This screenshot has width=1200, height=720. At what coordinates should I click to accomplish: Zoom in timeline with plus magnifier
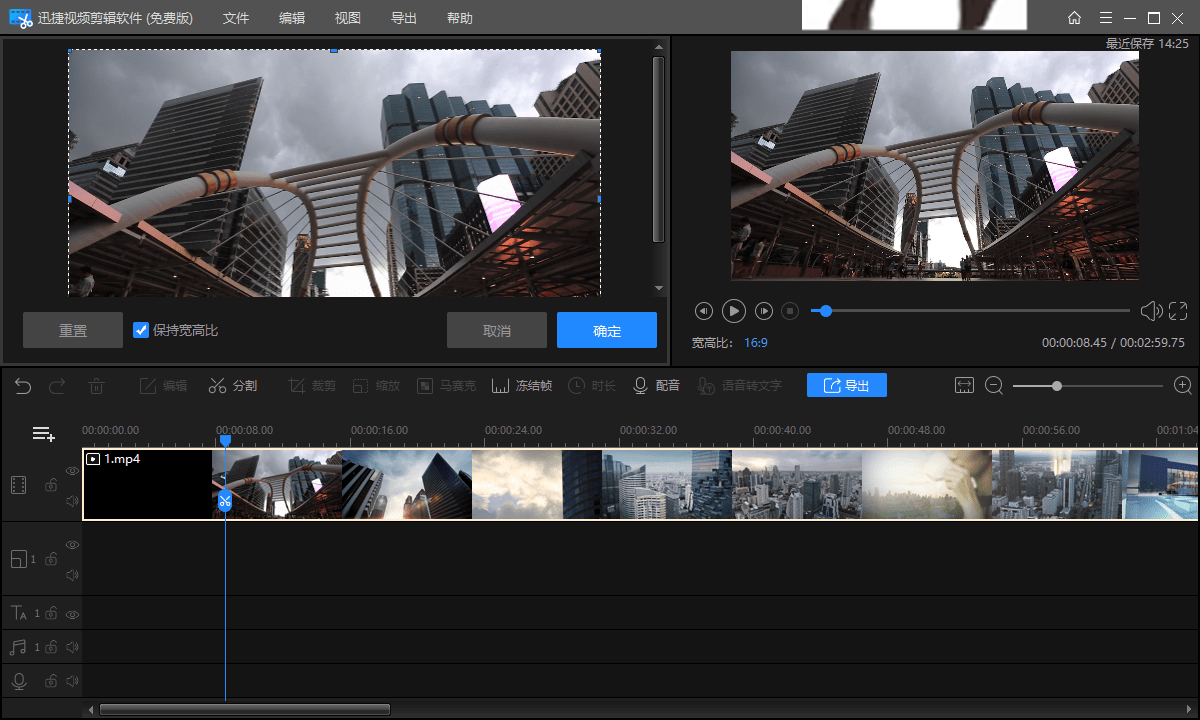tap(1183, 385)
